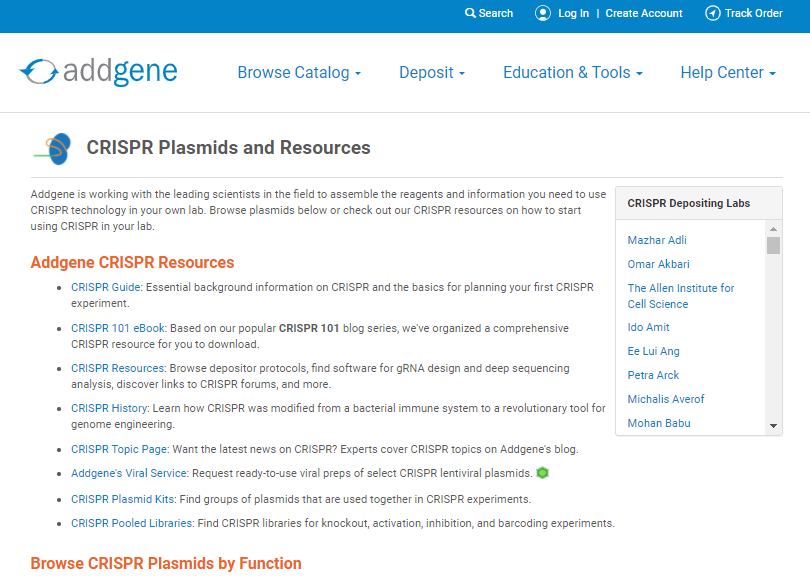Open Petra Arck lab link

653,375
